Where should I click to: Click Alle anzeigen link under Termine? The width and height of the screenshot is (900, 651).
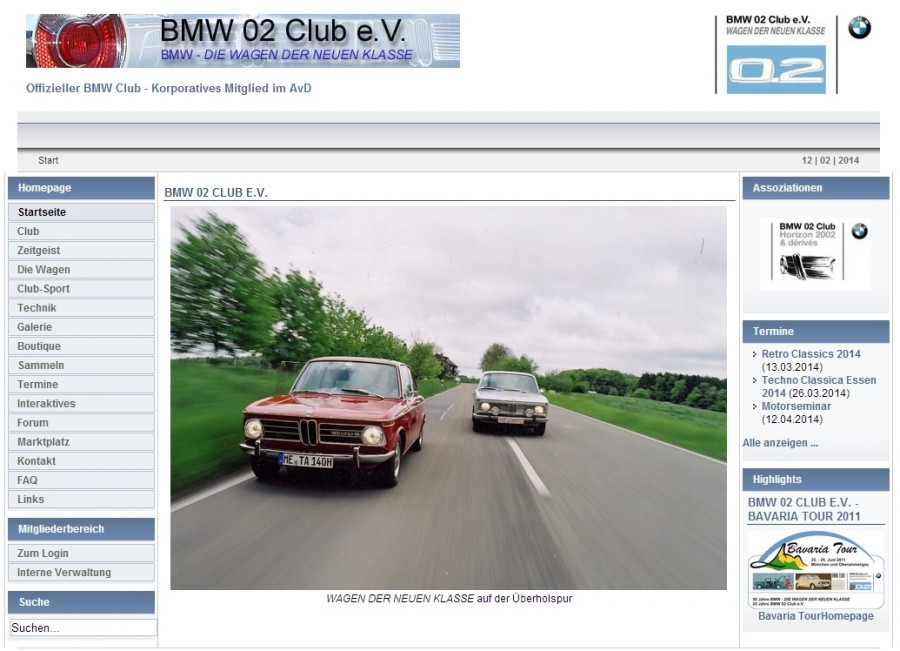click(780, 443)
